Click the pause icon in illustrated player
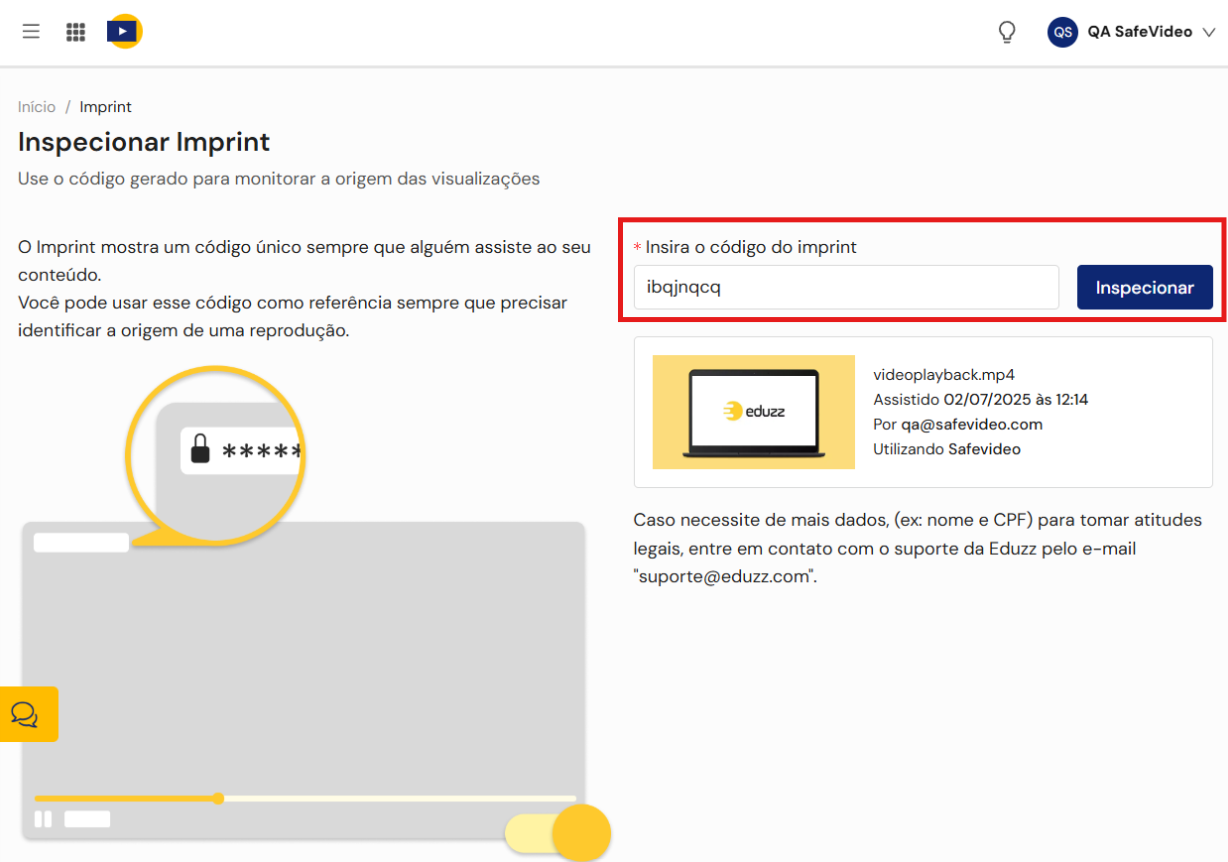Screen dimensions: 1228x862 pyautogui.click(x=43, y=819)
